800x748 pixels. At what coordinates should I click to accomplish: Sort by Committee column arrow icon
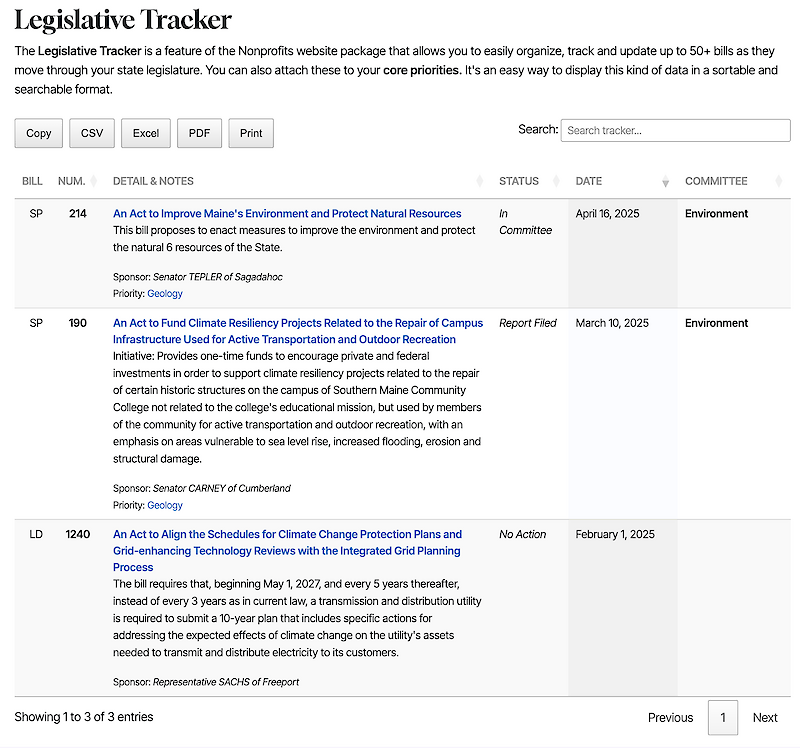(779, 181)
